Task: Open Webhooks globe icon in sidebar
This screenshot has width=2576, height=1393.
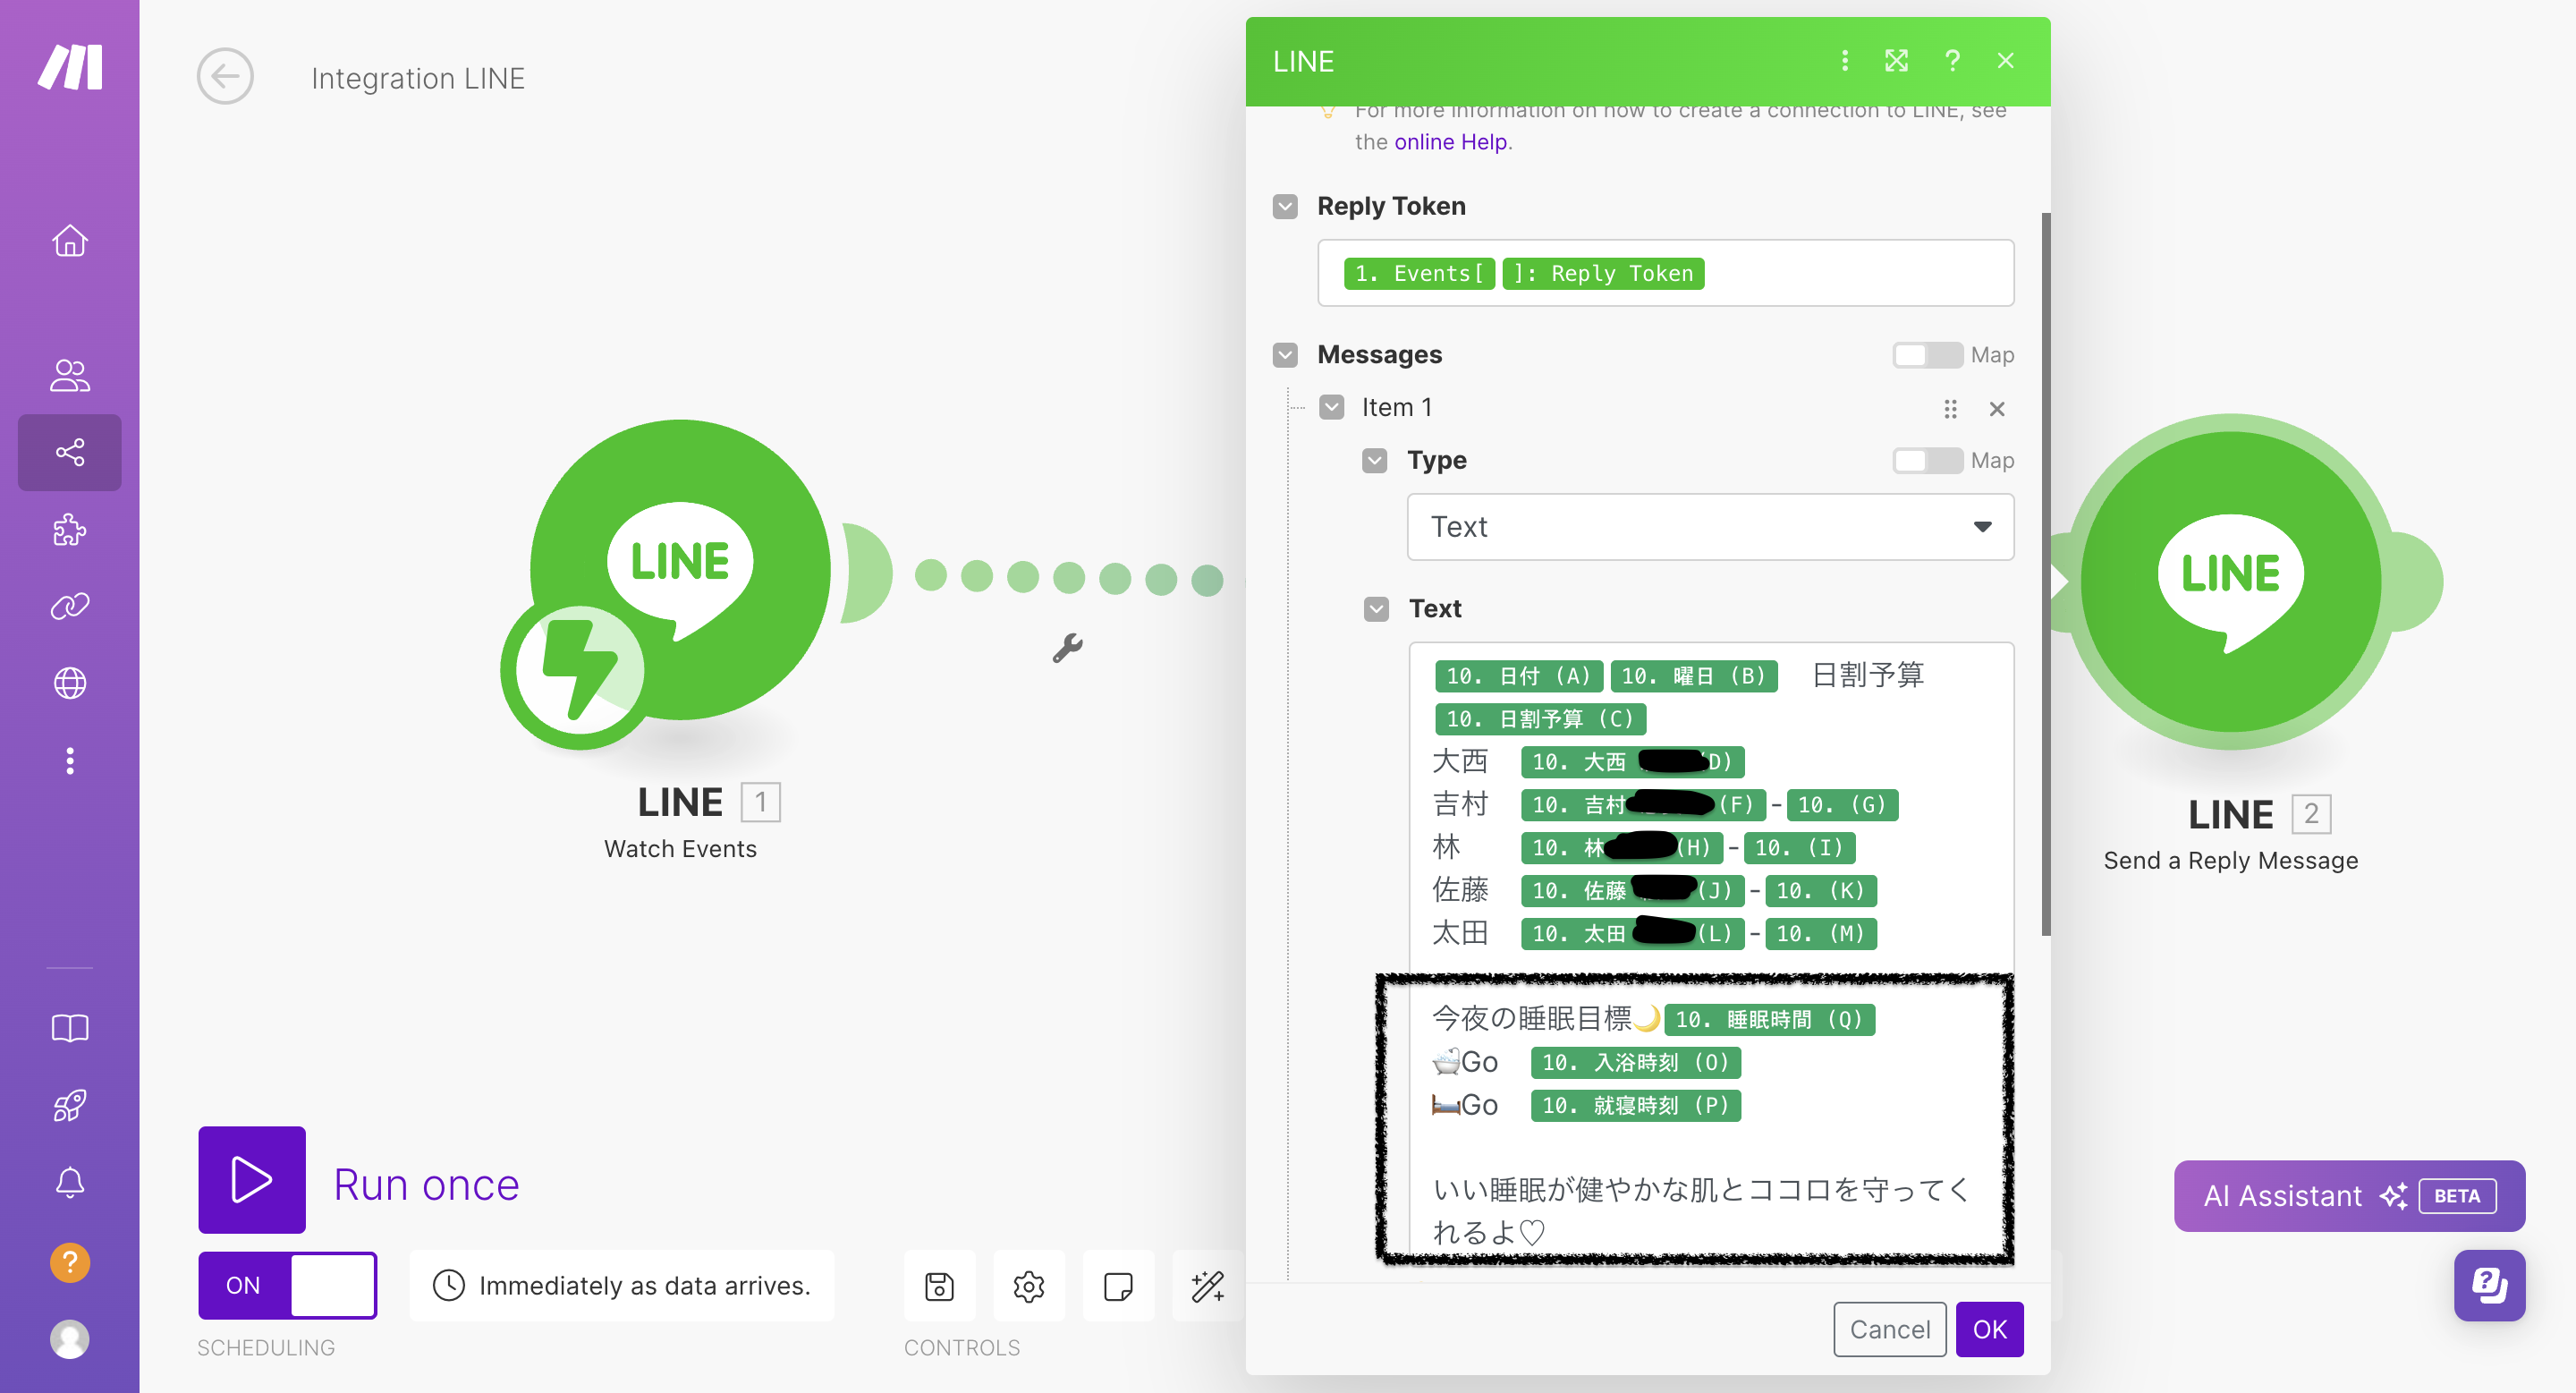Action: [x=69, y=683]
